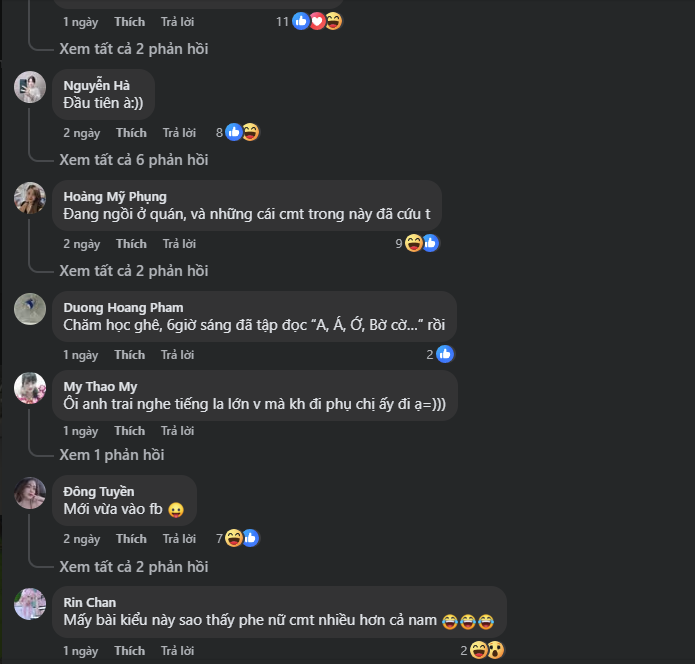Reply to My Thao My's comment
The image size is (695, 664).
(179, 431)
